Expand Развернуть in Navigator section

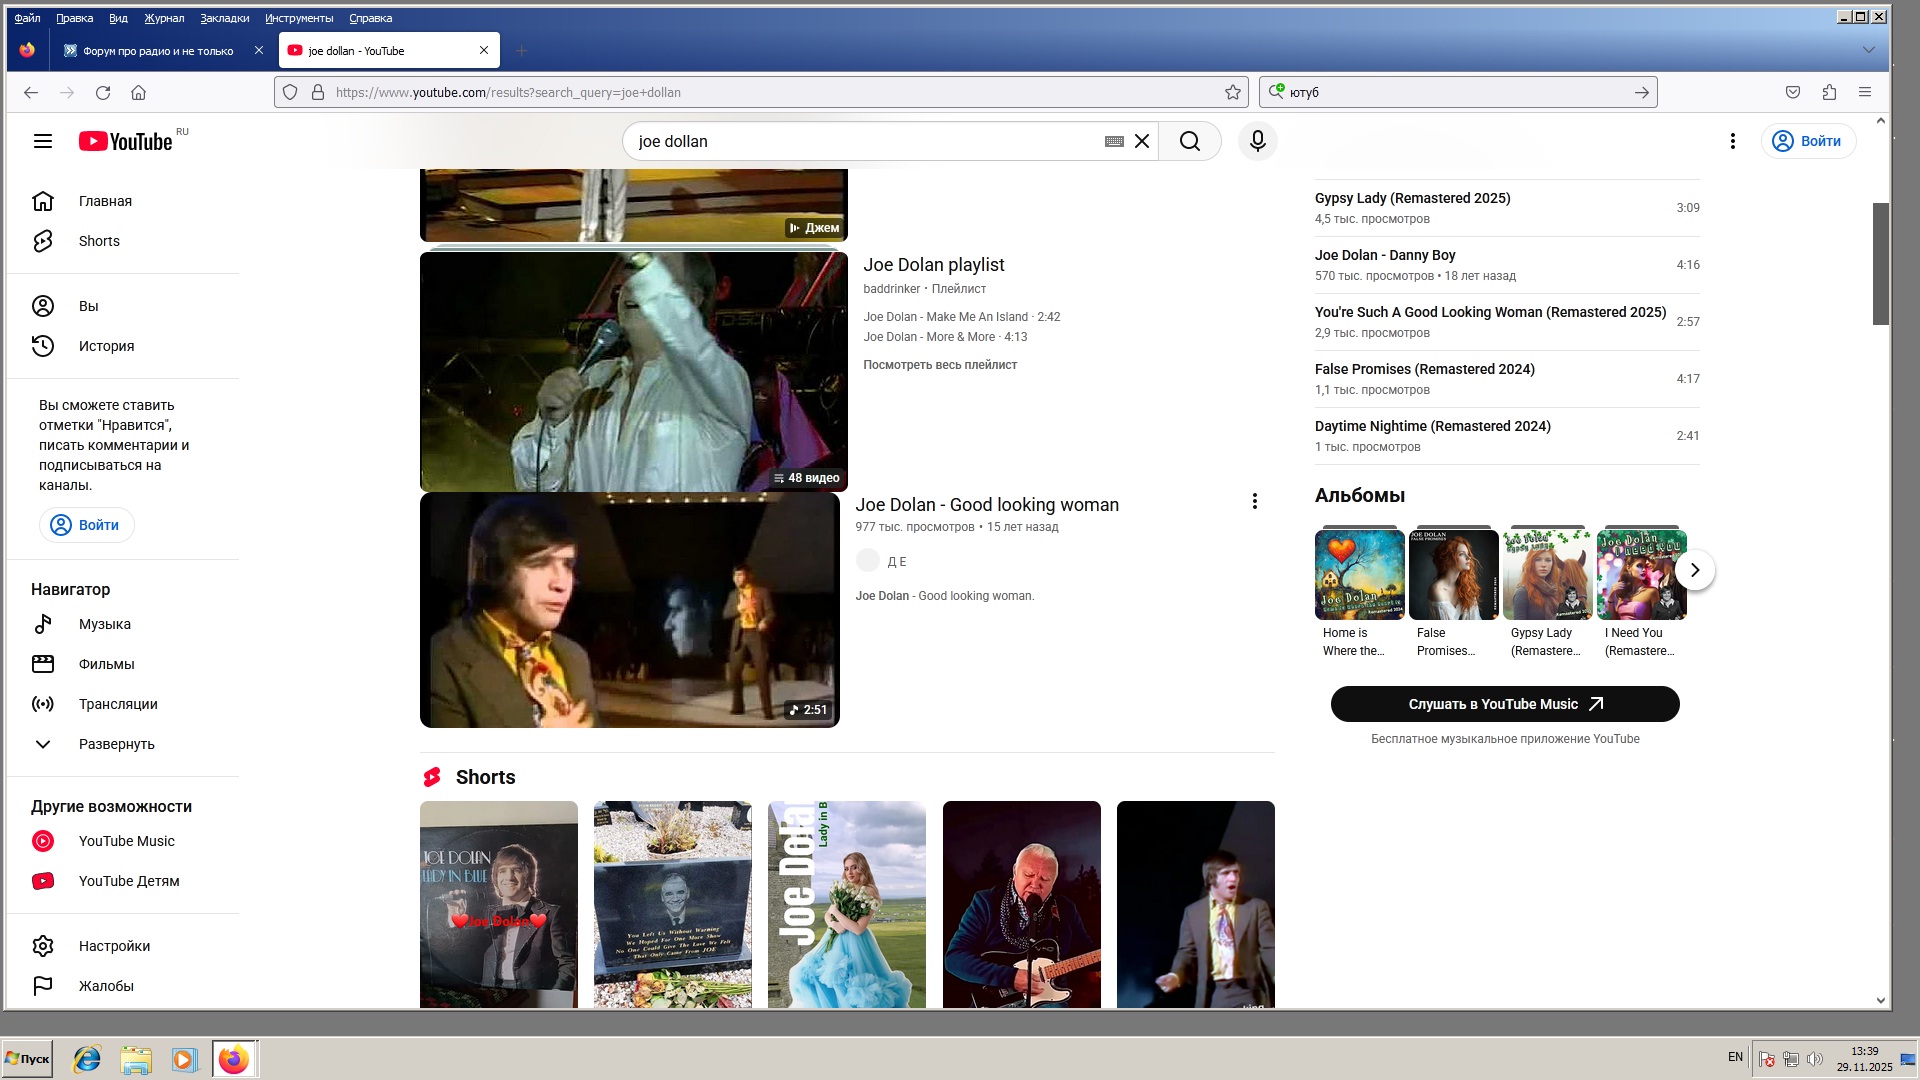pyautogui.click(x=116, y=744)
